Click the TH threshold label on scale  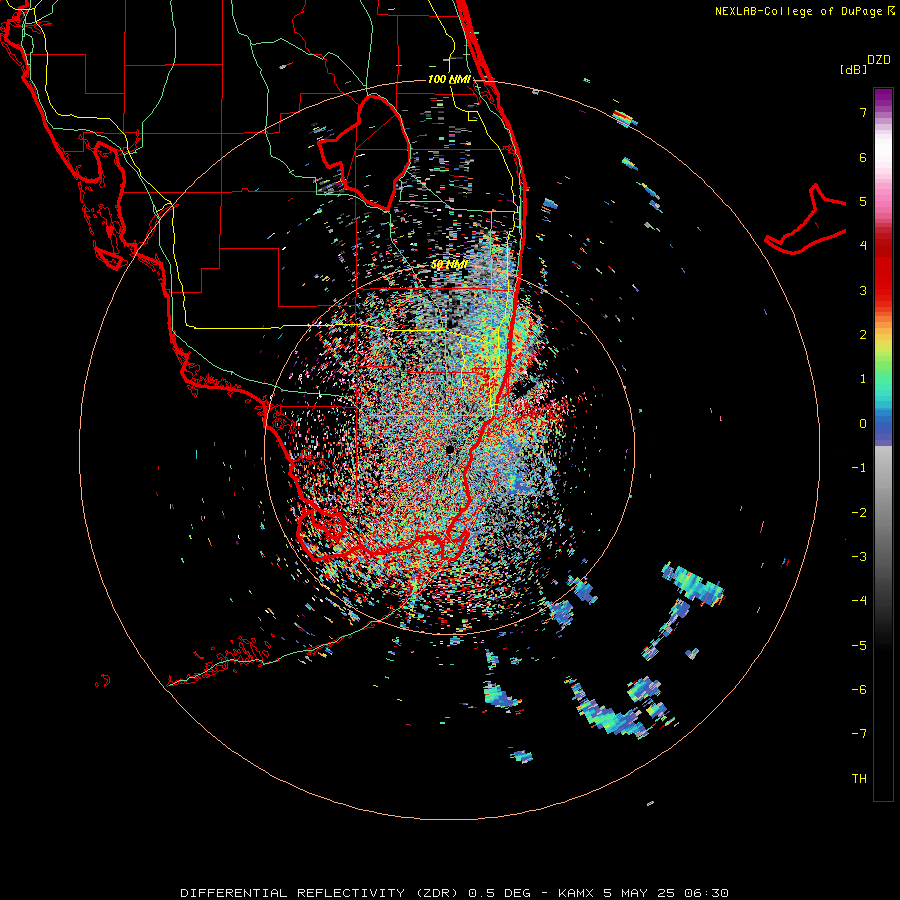click(859, 778)
